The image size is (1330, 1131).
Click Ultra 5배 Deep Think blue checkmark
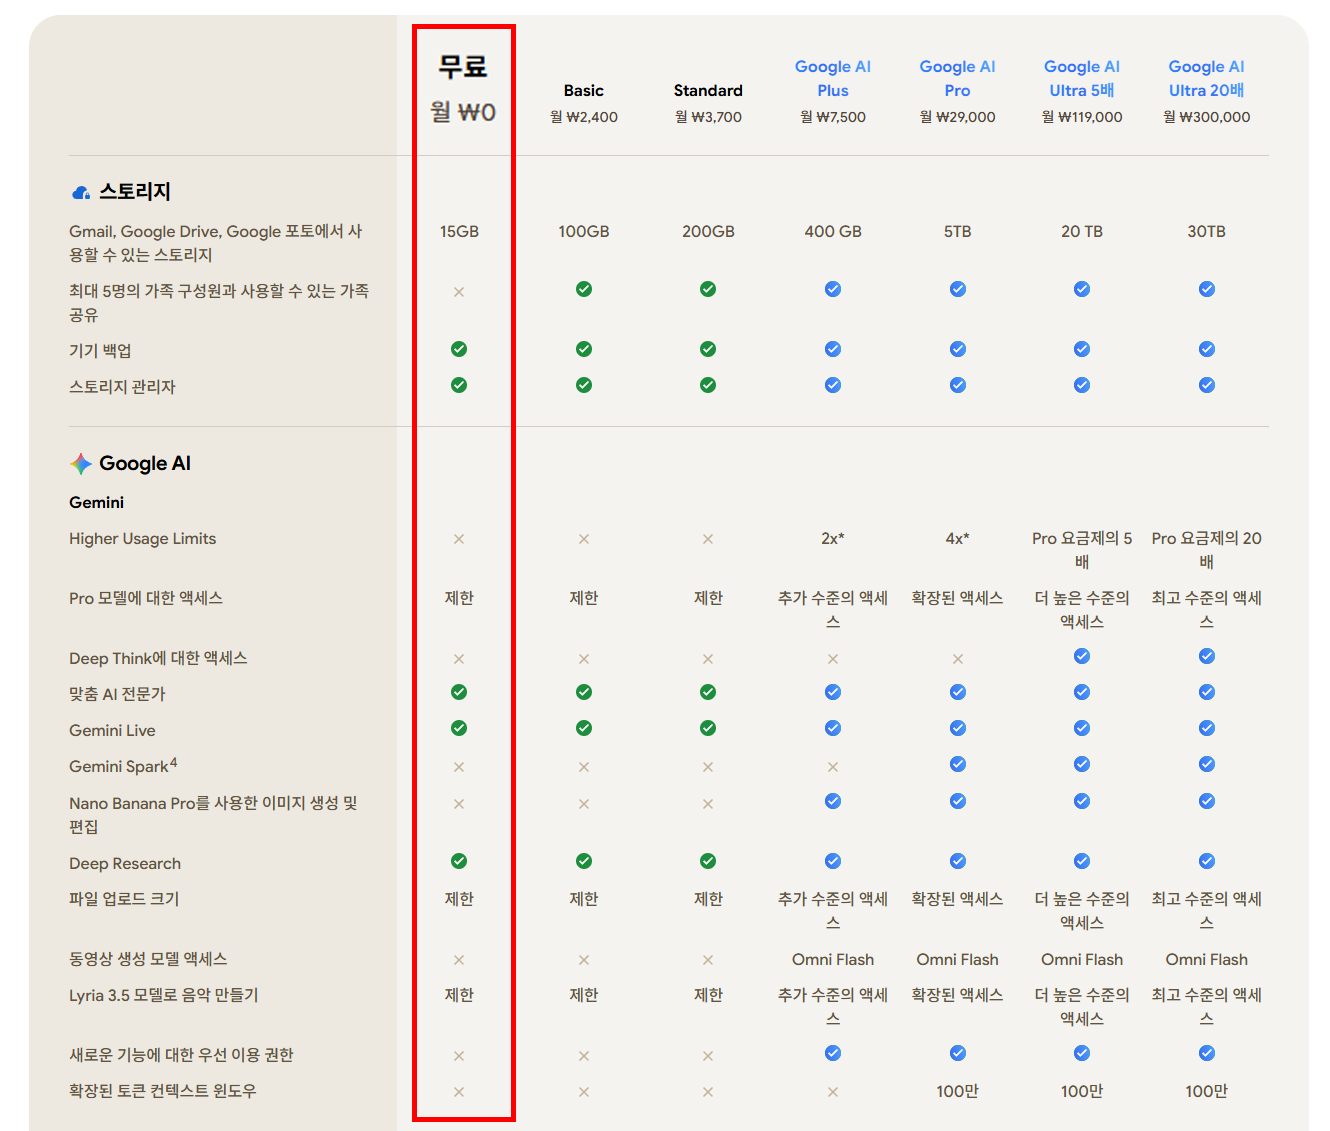1082,656
